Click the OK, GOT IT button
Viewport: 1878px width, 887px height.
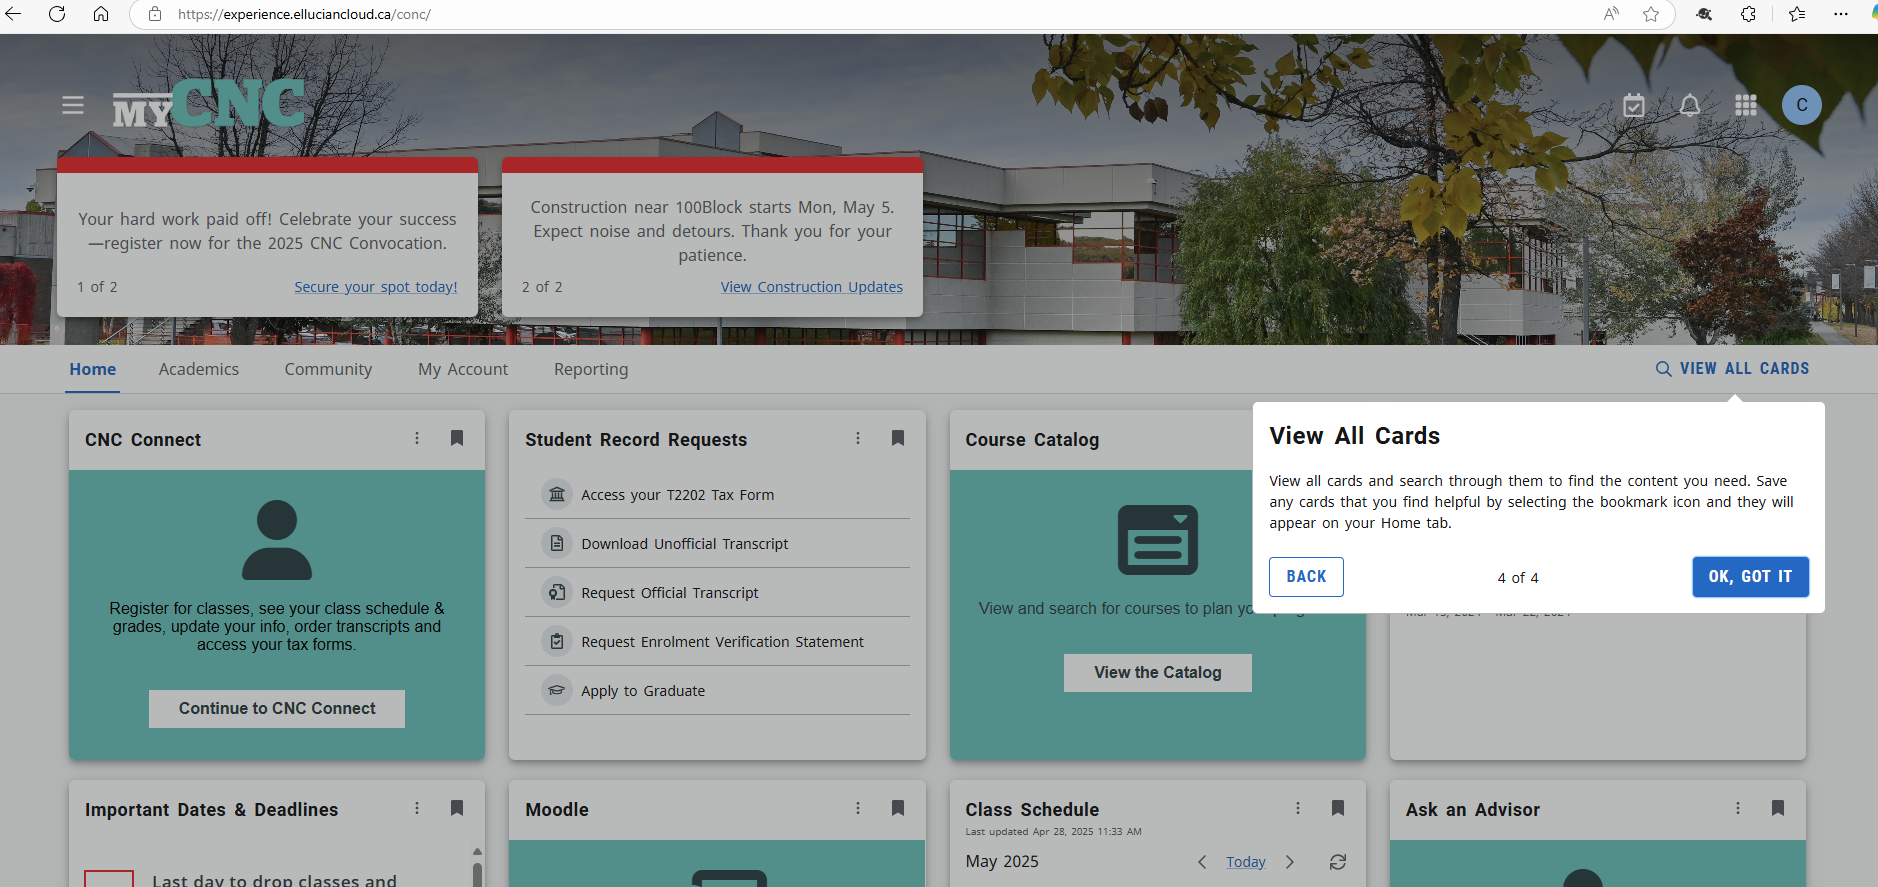[x=1750, y=577]
